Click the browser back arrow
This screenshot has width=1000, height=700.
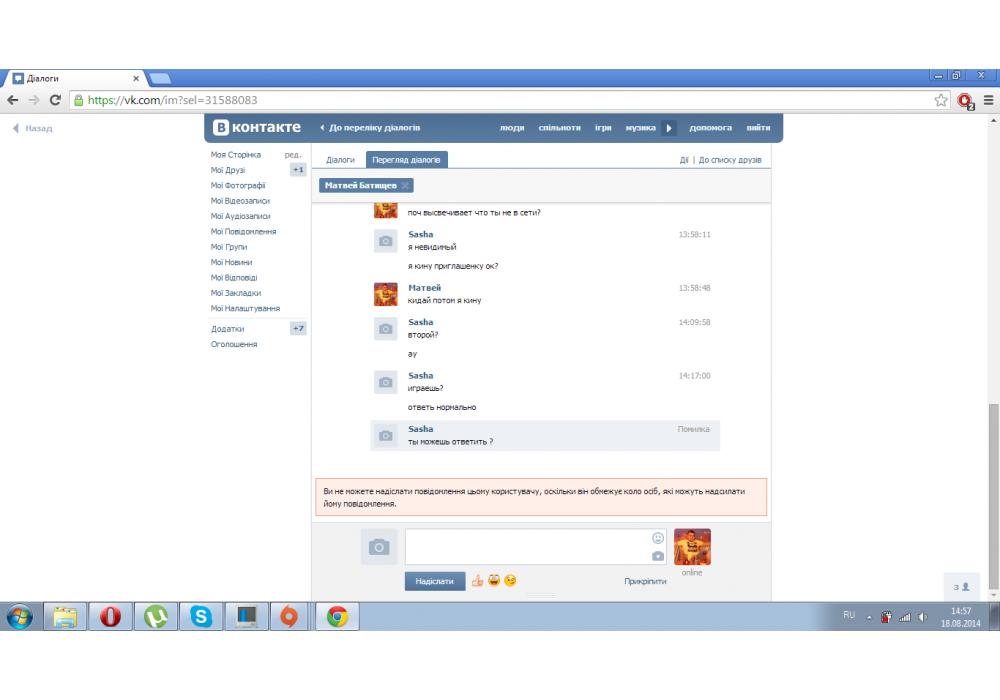coord(13,100)
